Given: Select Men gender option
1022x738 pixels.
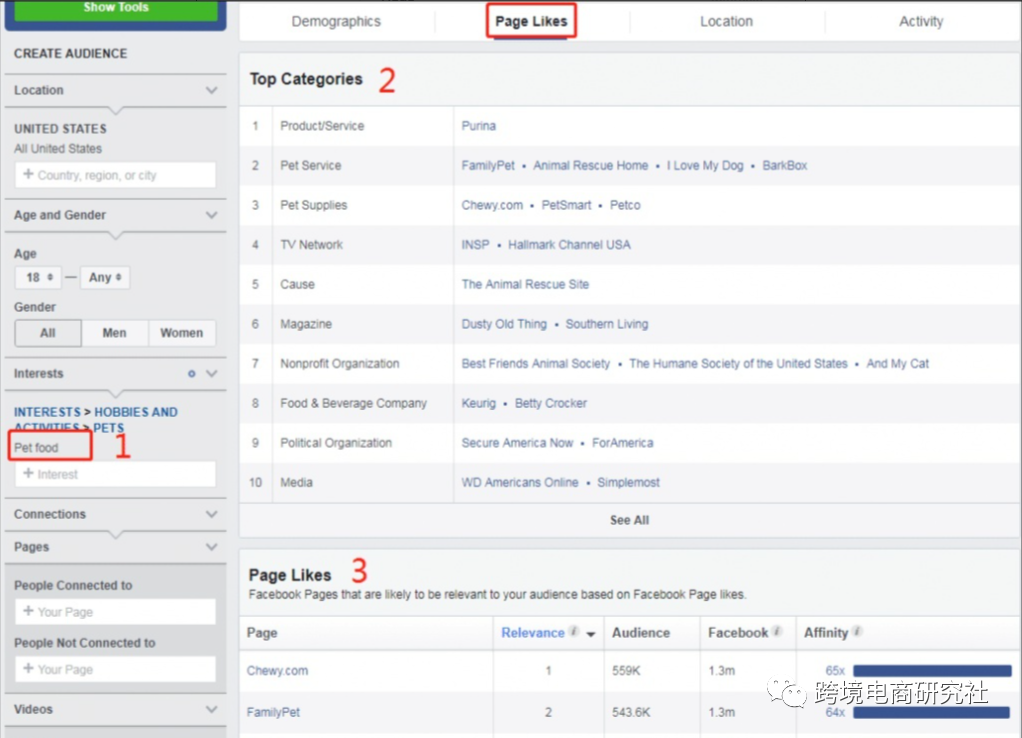Looking at the screenshot, I should tap(114, 332).
